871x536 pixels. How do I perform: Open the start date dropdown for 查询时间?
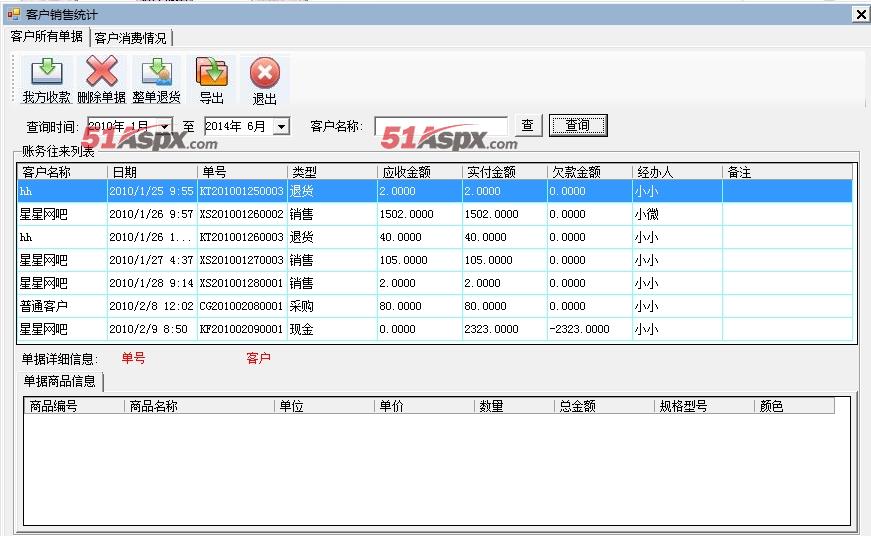click(x=165, y=127)
